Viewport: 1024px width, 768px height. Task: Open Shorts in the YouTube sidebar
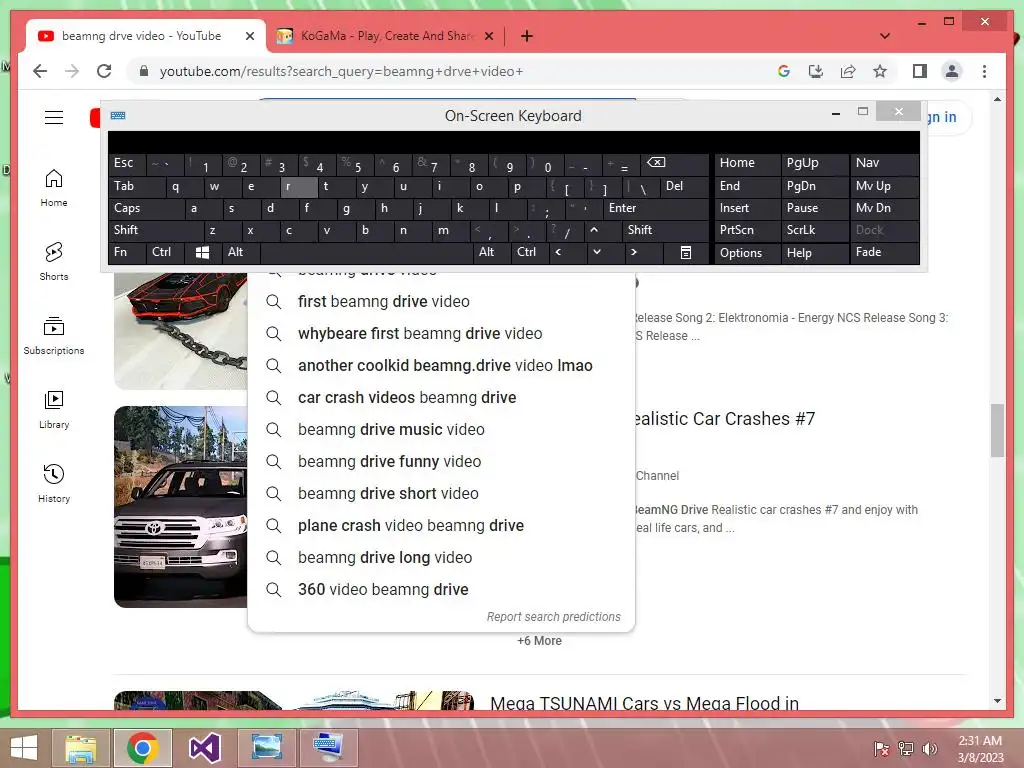[x=54, y=262]
